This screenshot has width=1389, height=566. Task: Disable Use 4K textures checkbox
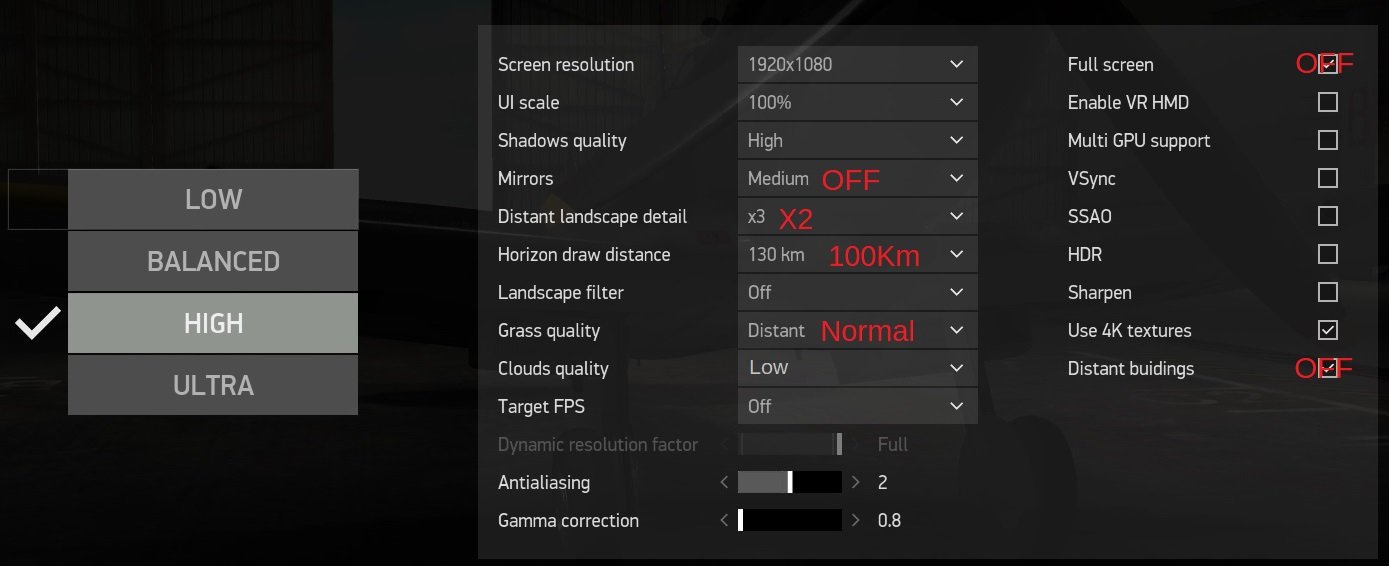(1327, 331)
